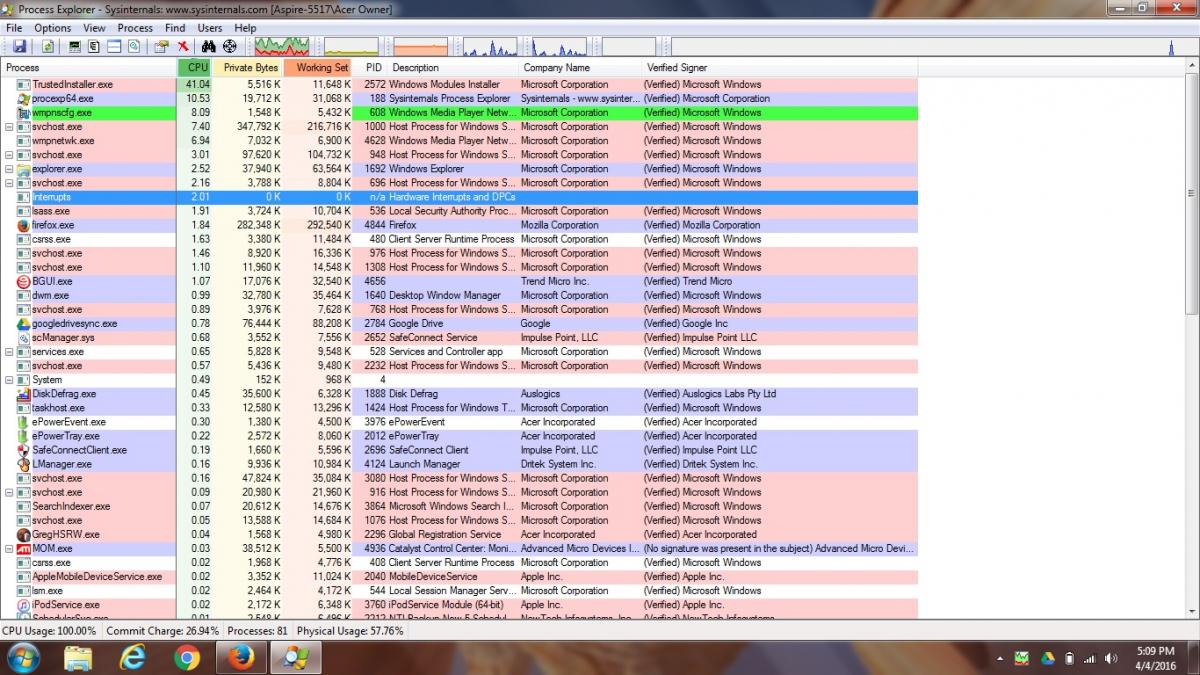1200x675 pixels.
Task: Click the iPodService.exe process icon
Action: pyautogui.click(x=24, y=604)
